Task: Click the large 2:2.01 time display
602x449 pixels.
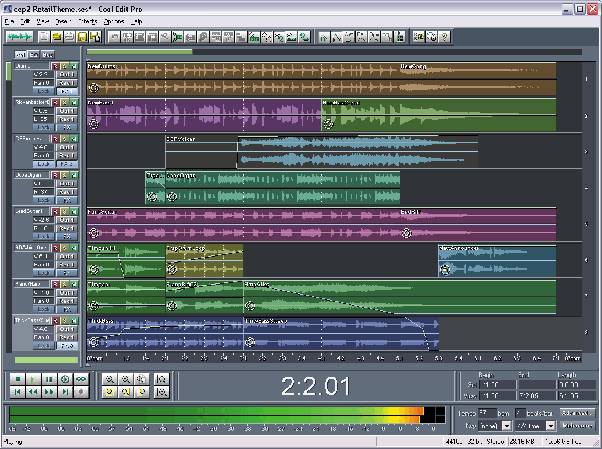Action: click(x=316, y=385)
